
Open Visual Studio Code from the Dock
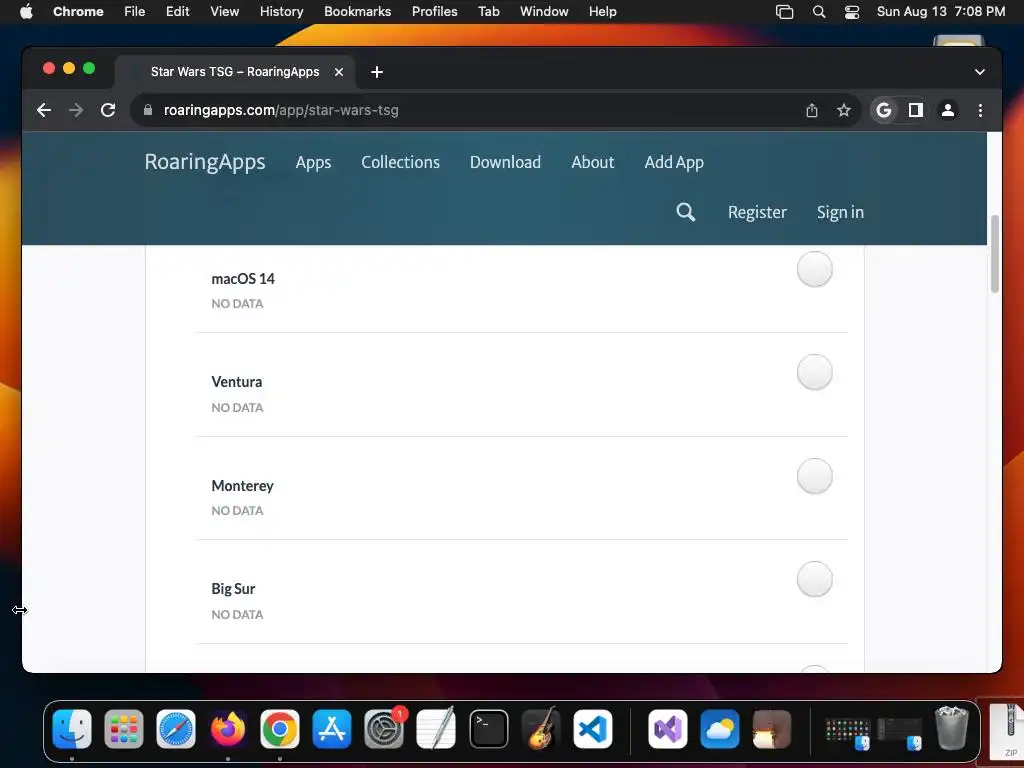(x=593, y=729)
